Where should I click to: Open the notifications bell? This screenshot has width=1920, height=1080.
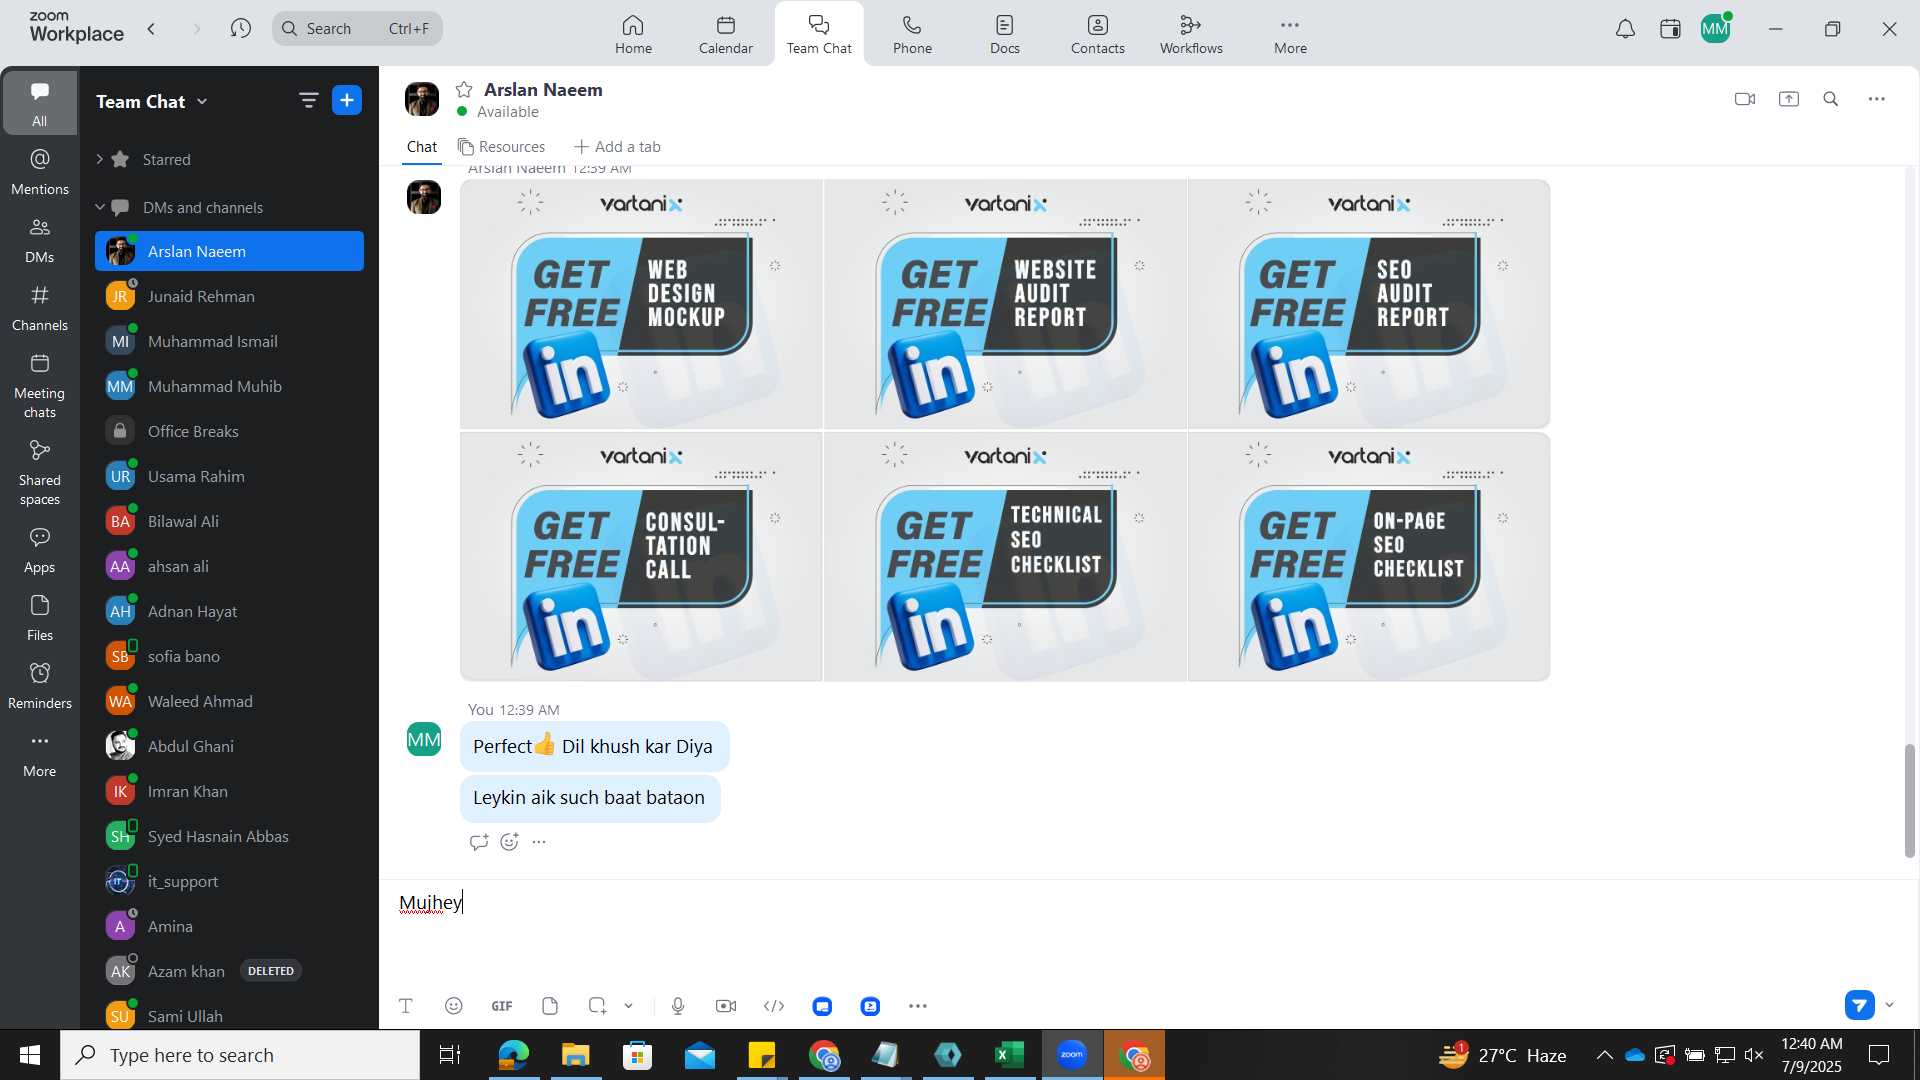(1626, 29)
